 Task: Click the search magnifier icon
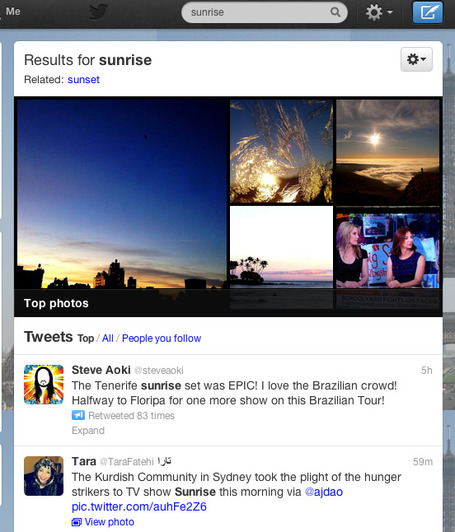point(335,12)
